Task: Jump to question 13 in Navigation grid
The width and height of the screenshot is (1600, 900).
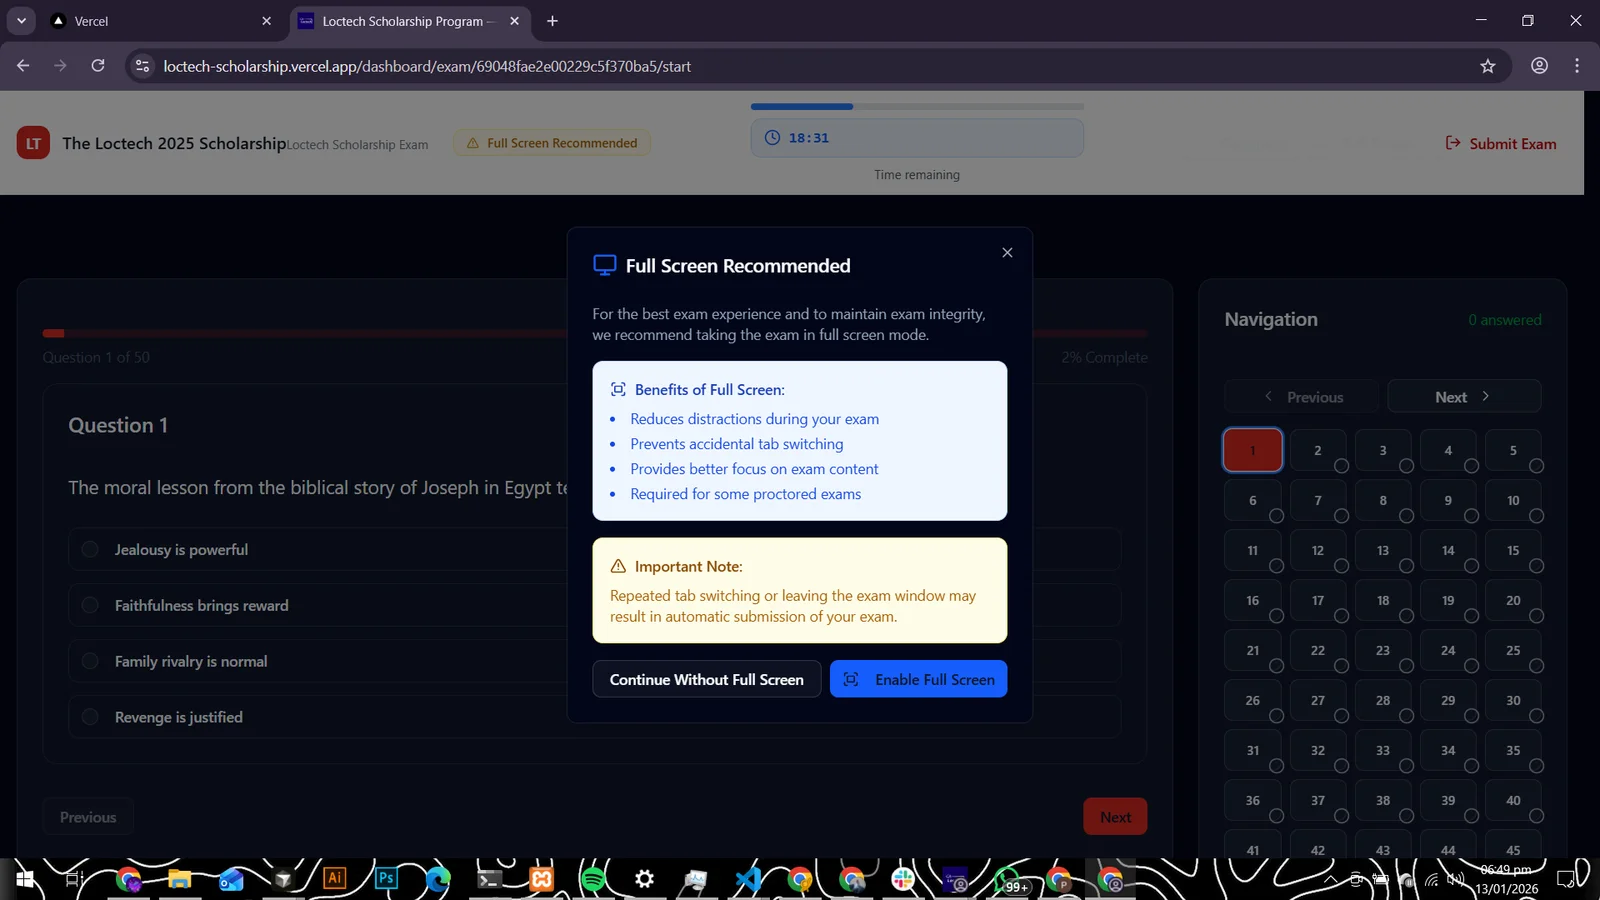Action: (1382, 550)
